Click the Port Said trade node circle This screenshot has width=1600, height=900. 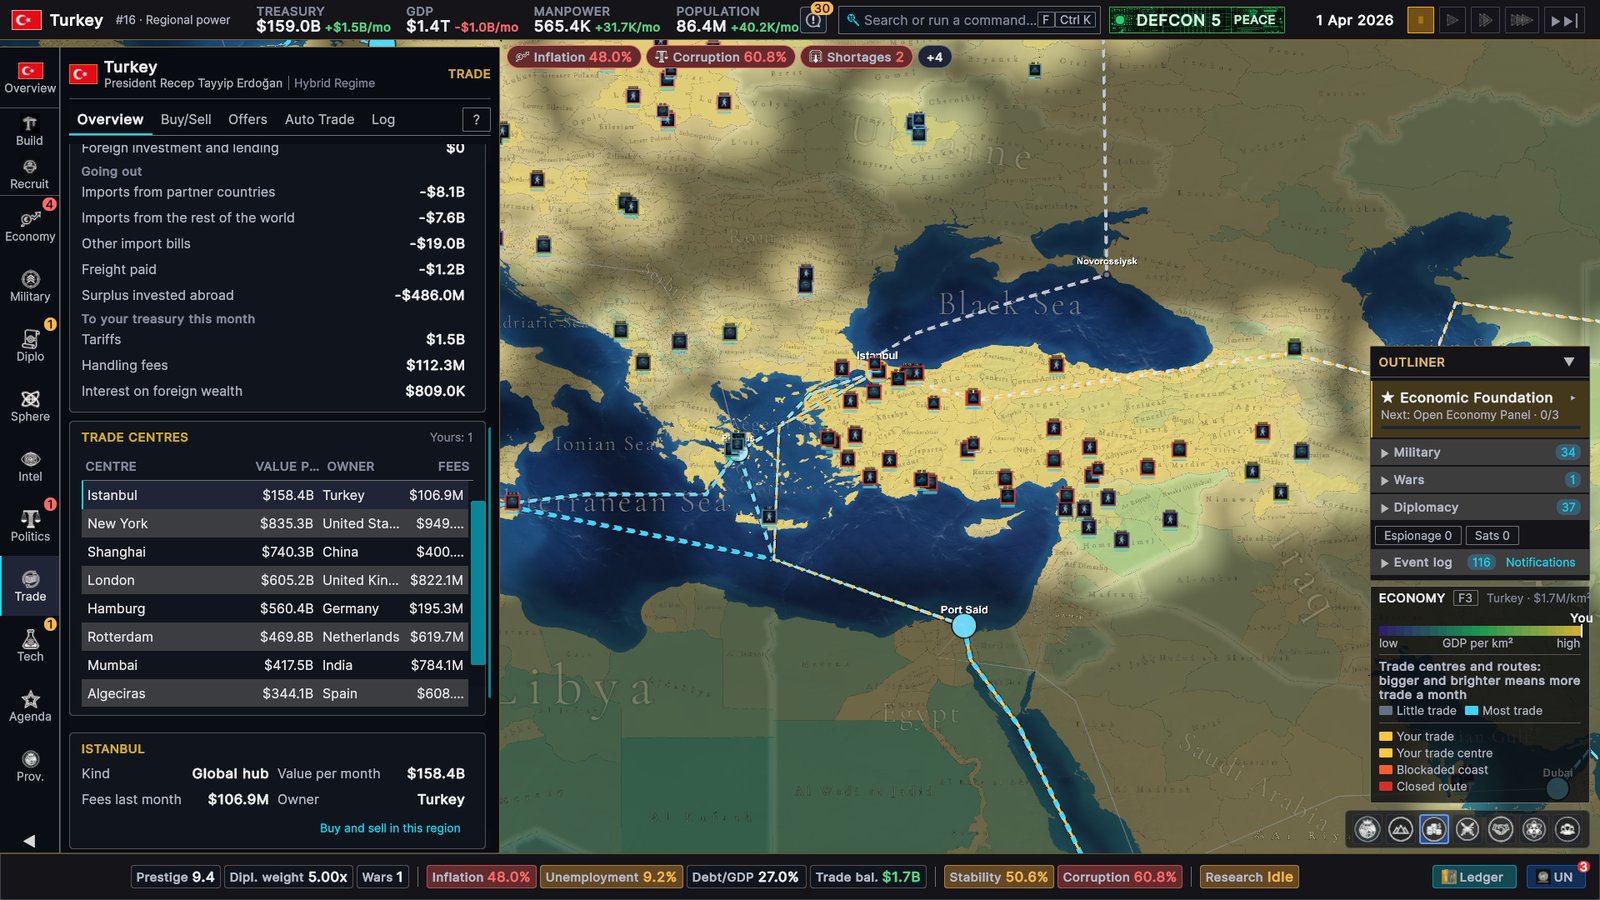coord(963,626)
